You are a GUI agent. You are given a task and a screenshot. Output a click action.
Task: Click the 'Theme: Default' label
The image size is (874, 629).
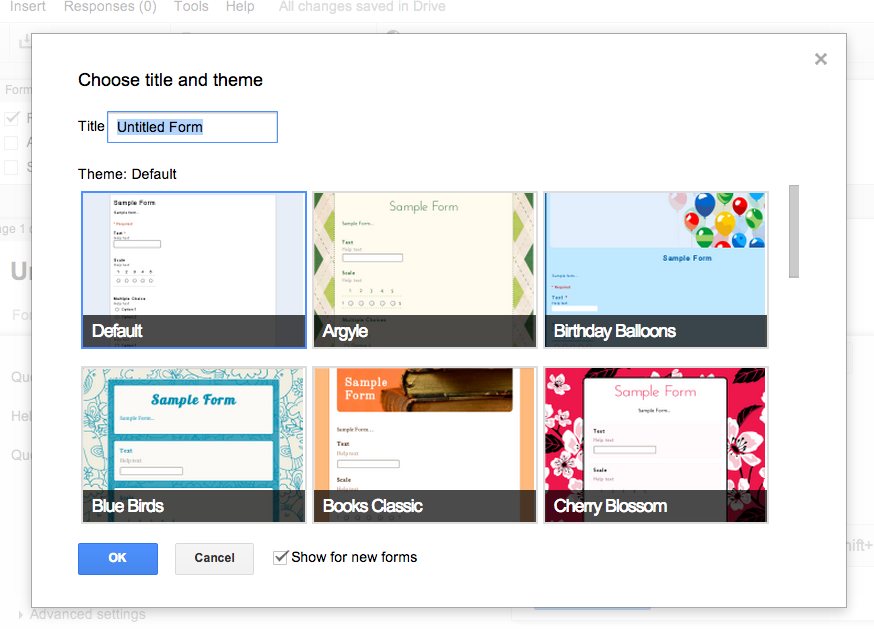click(x=127, y=175)
